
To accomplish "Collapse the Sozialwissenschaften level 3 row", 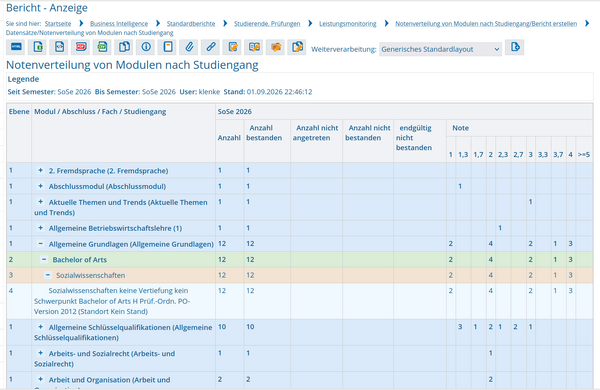I will 48,275.
